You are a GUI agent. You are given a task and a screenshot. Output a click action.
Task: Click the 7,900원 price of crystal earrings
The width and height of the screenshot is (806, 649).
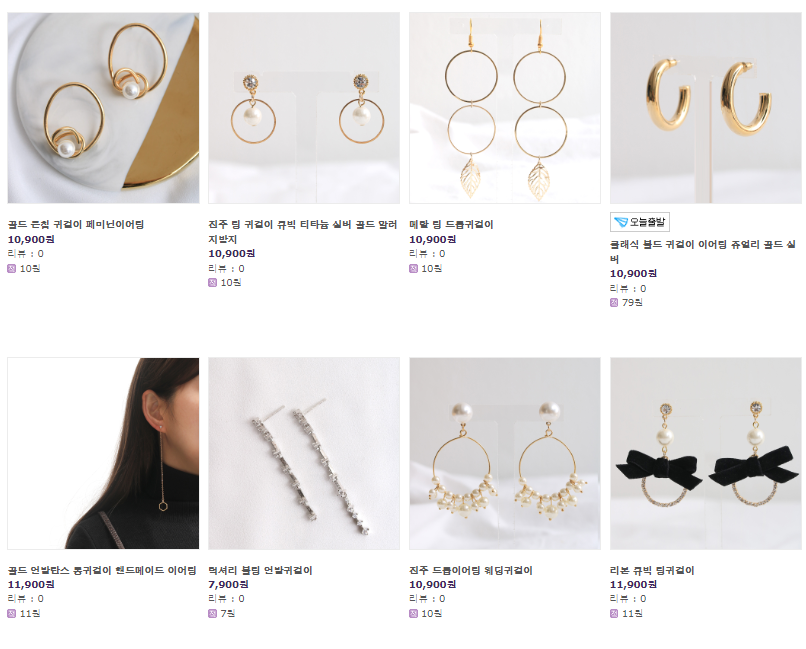(x=228, y=585)
